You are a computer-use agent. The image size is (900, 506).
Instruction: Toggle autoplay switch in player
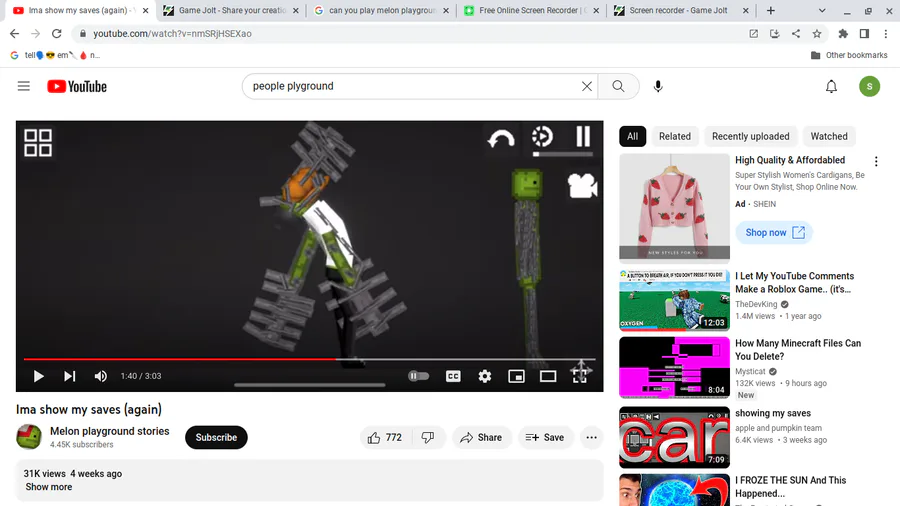click(418, 376)
